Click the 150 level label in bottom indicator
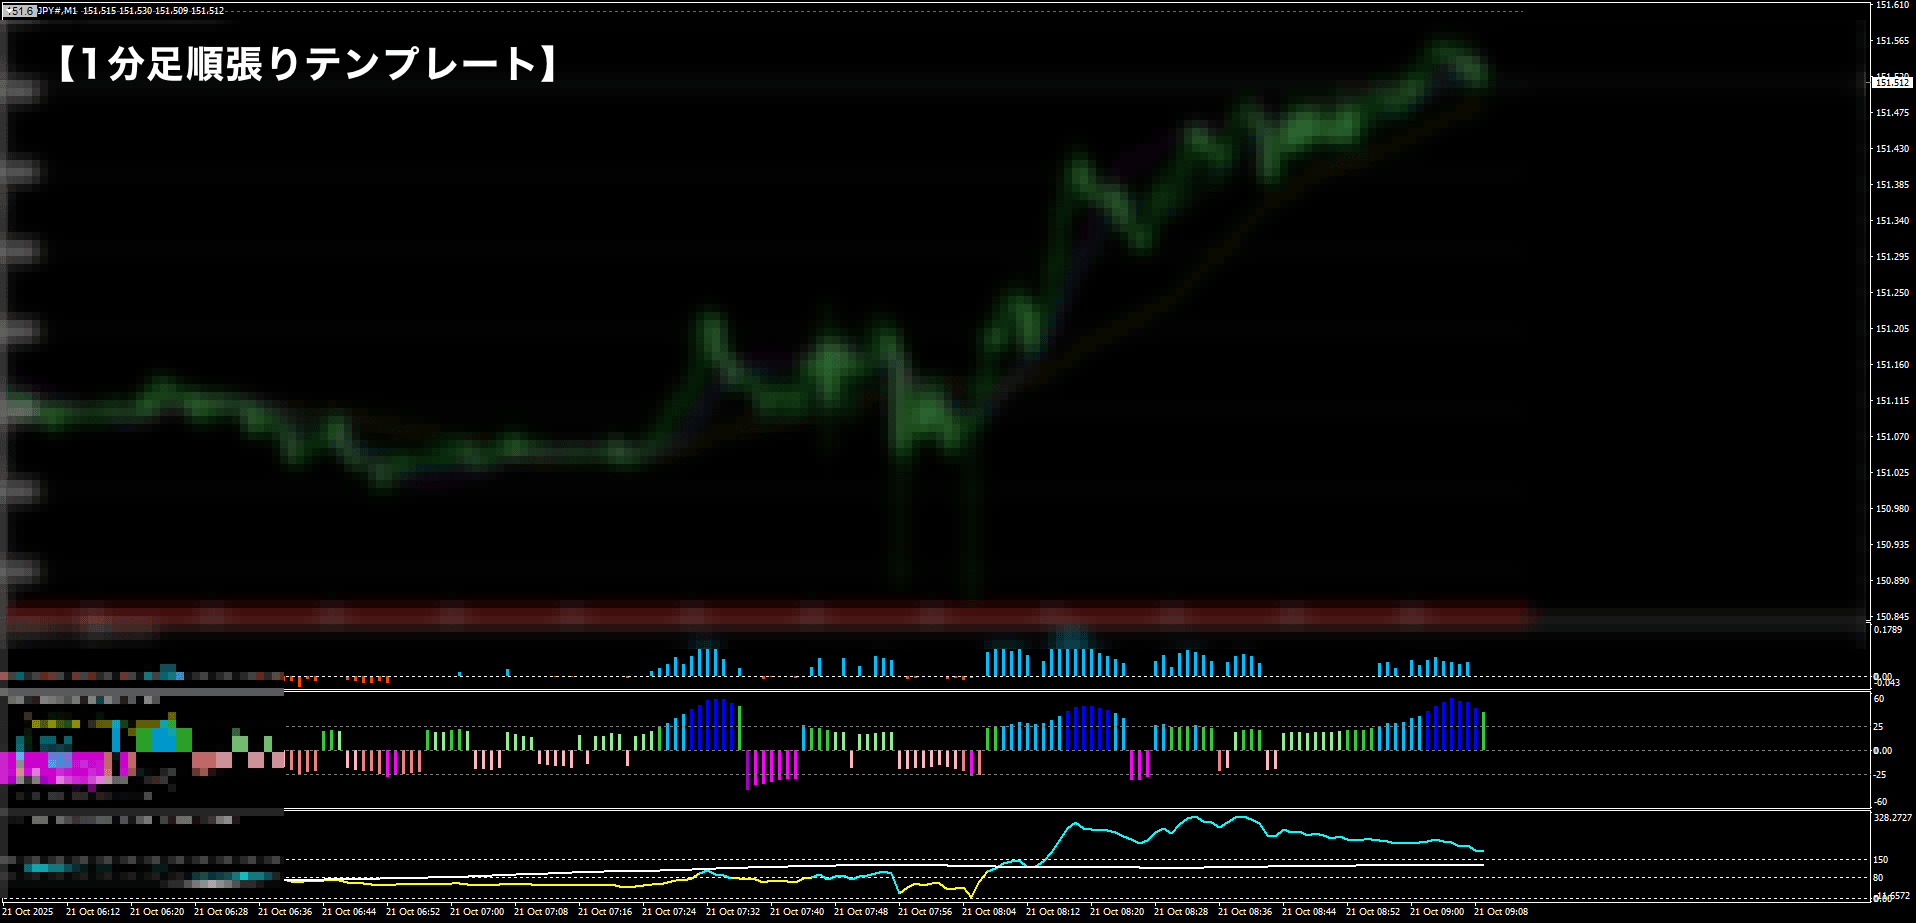 point(1880,860)
